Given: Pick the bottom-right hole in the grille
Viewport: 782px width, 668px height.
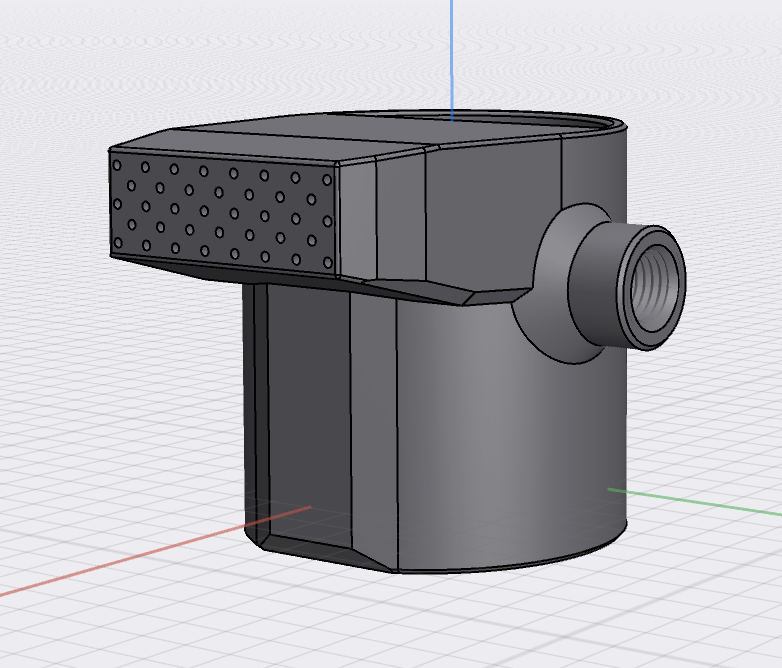Looking at the screenshot, I should (328, 262).
